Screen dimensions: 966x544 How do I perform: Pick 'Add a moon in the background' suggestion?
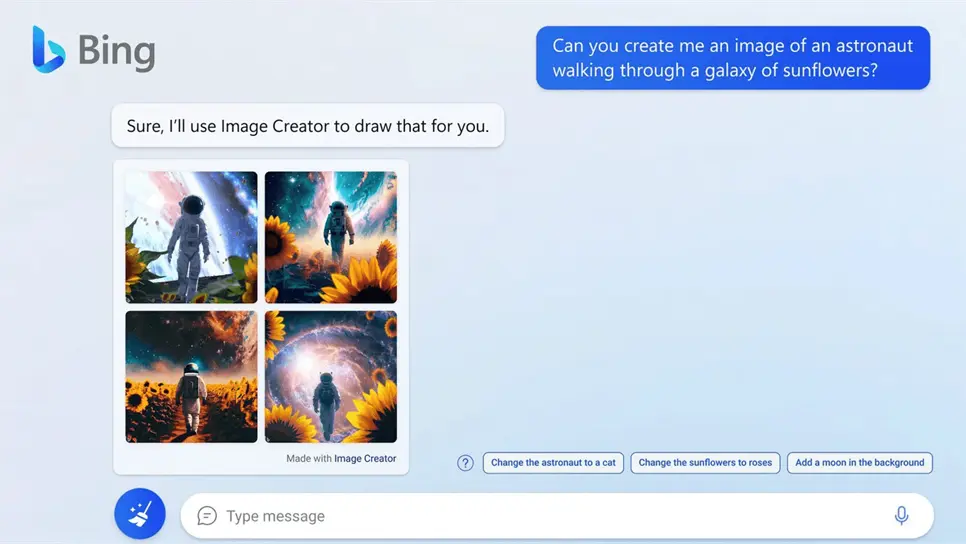tap(859, 463)
